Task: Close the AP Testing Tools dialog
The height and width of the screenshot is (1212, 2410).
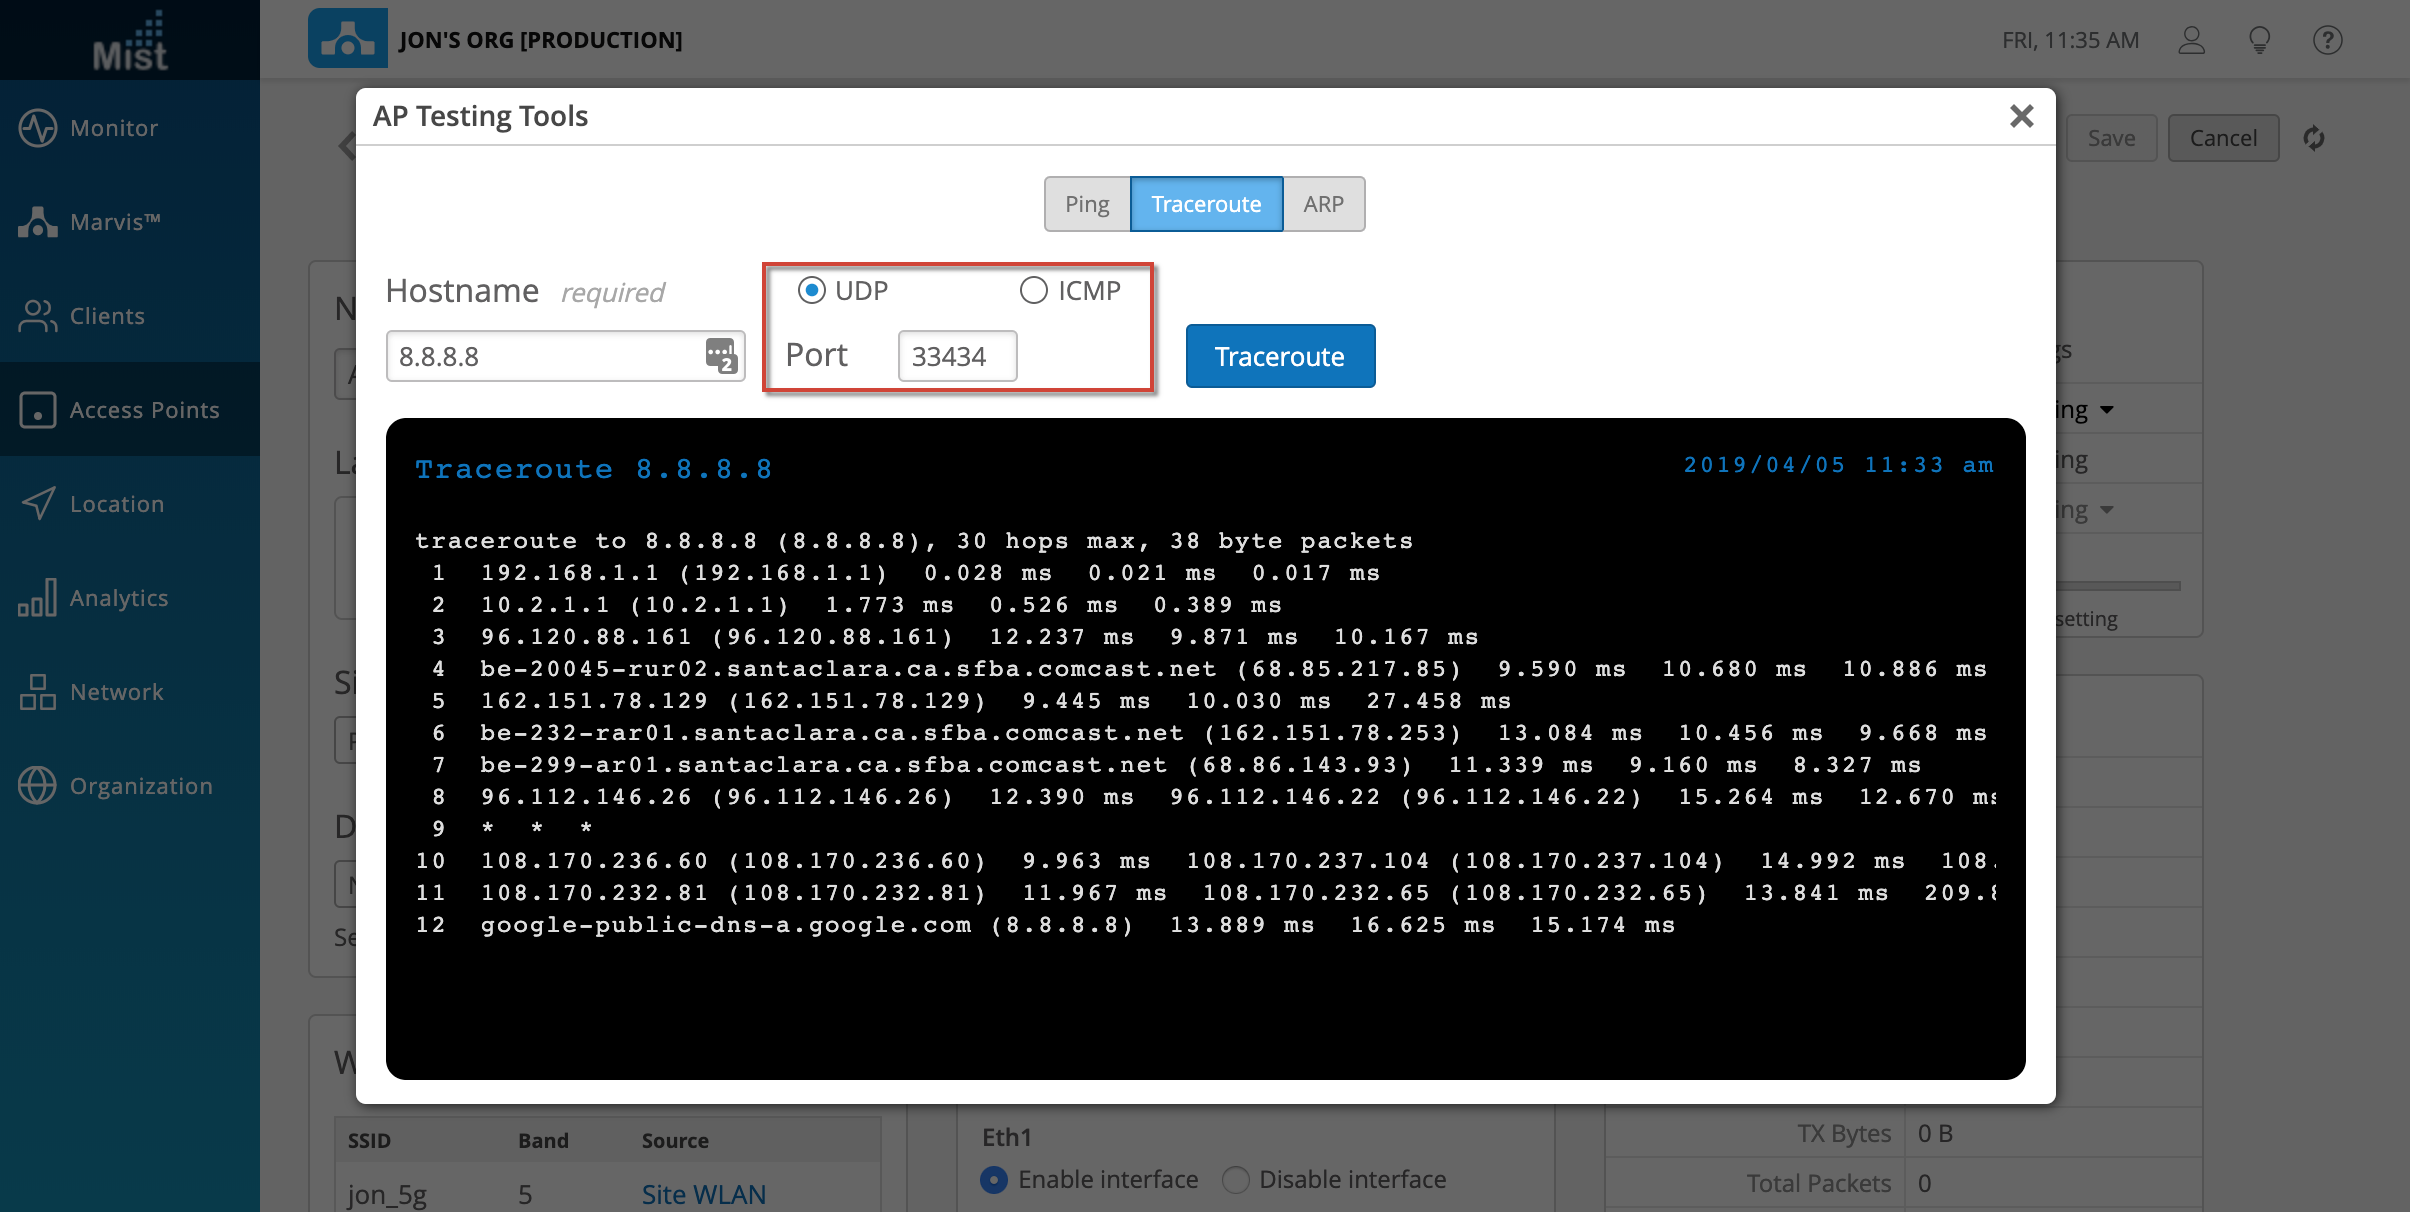Action: point(2021,116)
